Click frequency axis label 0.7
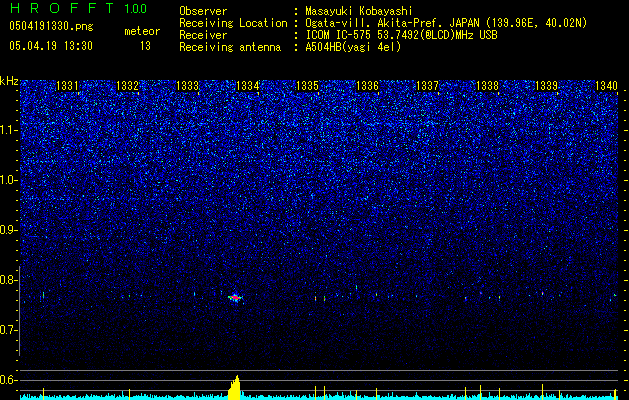This screenshot has width=629, height=400. 8,330
